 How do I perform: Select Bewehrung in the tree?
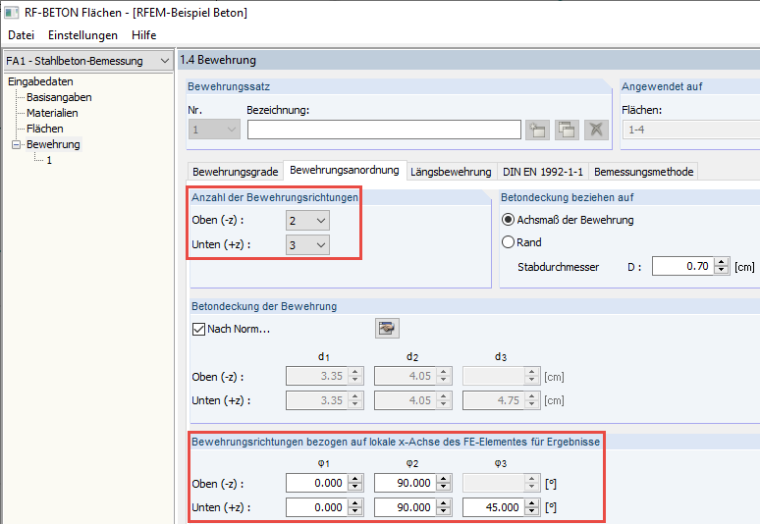[53, 144]
